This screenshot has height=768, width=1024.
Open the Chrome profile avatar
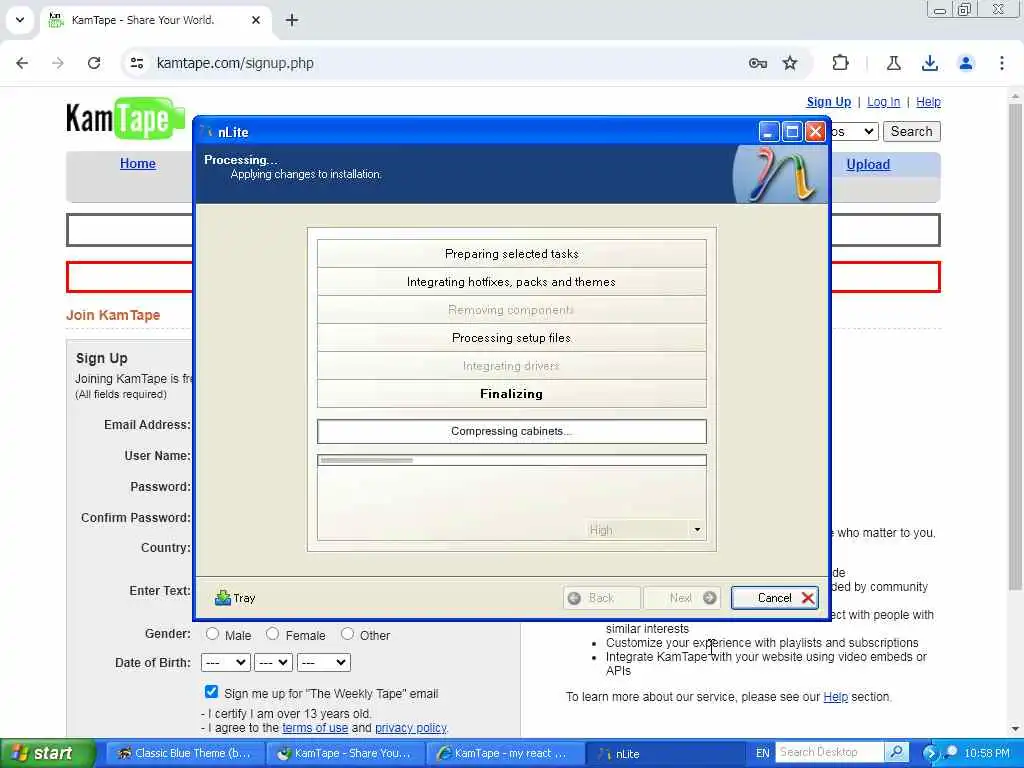966,63
